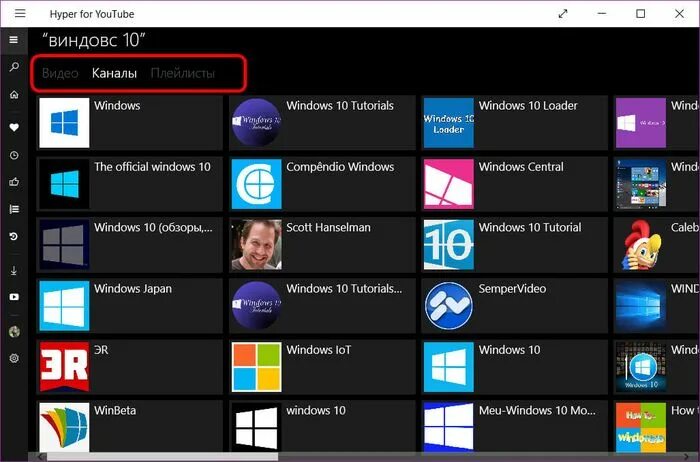This screenshot has width=700, height=462.
Task: Open Windows IoT channel colorful logo
Action: pos(257,367)
